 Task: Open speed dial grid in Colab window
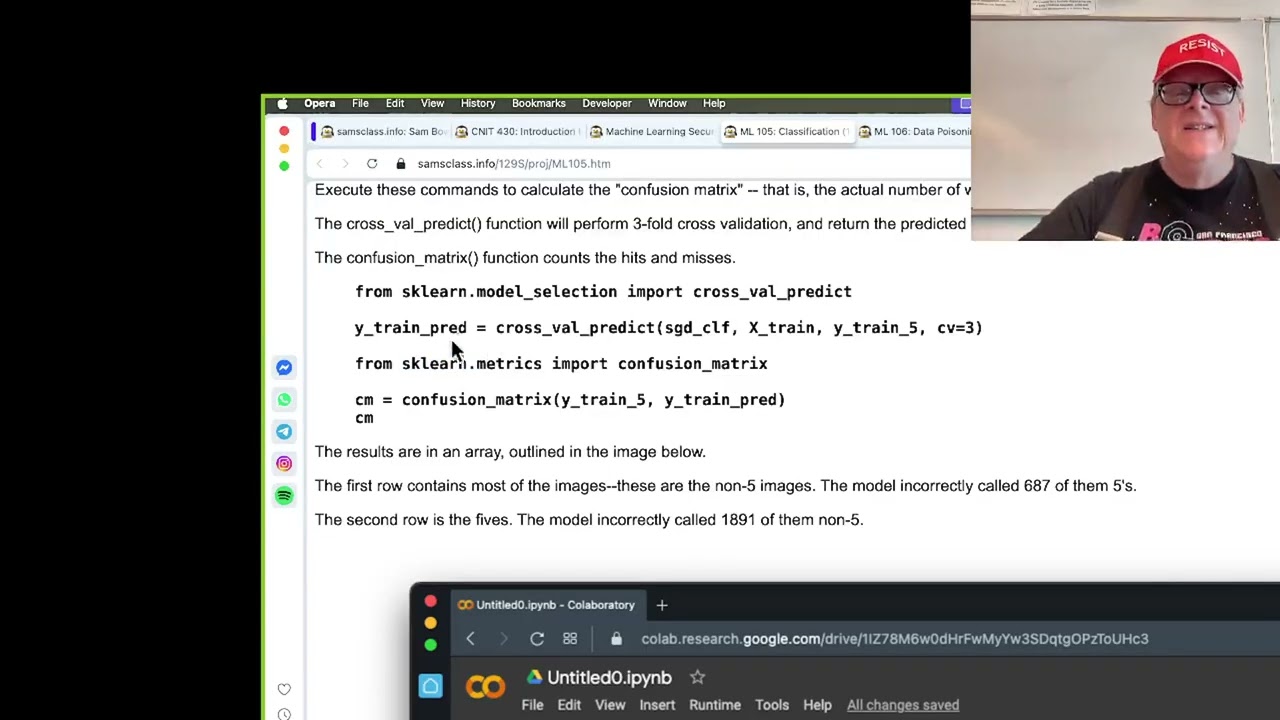tap(570, 639)
